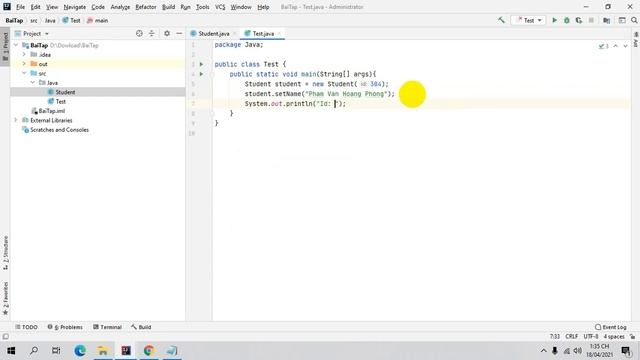Open the VCS menu
This screenshot has height=360, width=640.
[220, 7]
